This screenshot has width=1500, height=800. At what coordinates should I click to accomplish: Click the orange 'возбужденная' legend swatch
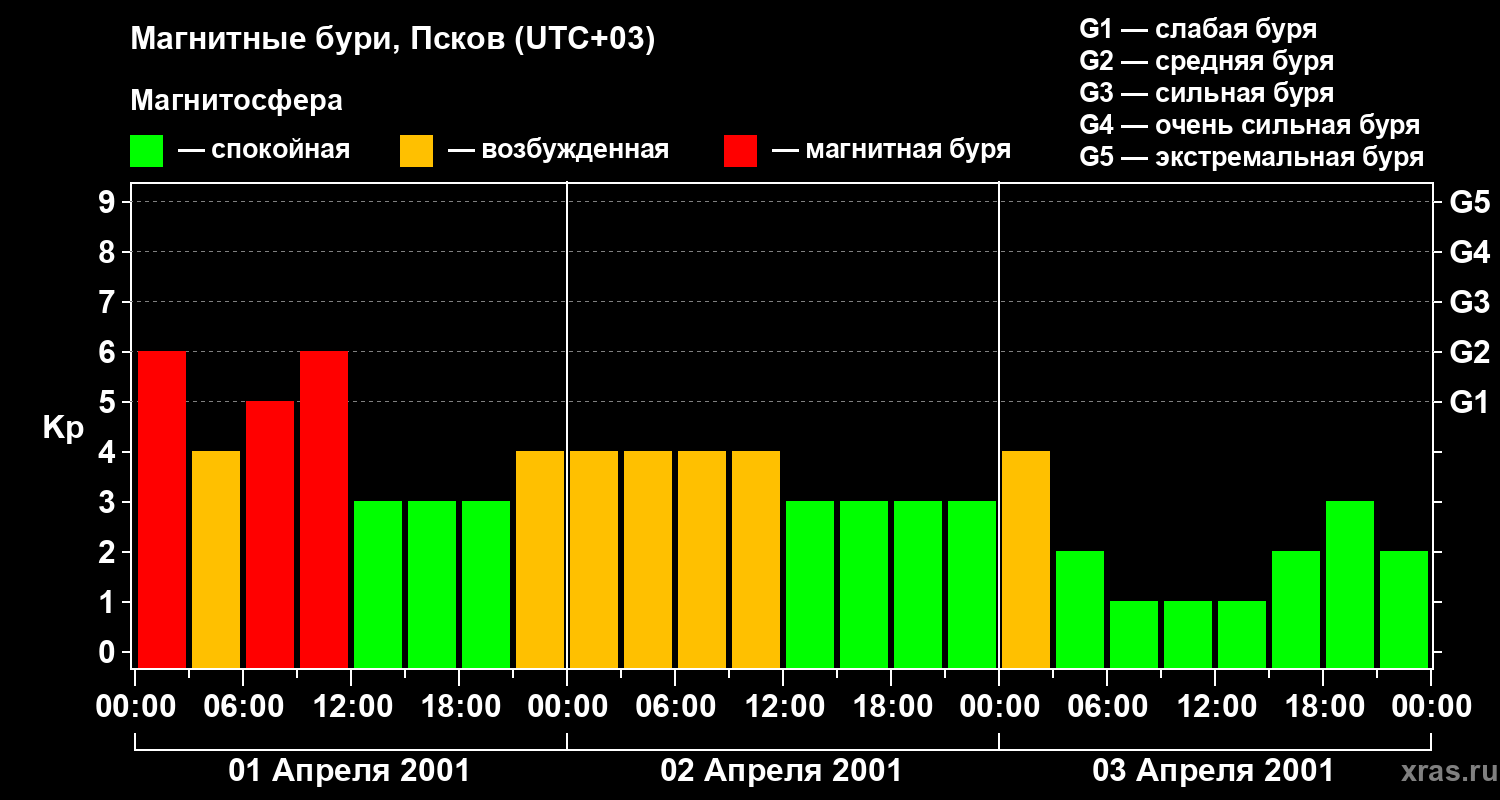point(416,151)
